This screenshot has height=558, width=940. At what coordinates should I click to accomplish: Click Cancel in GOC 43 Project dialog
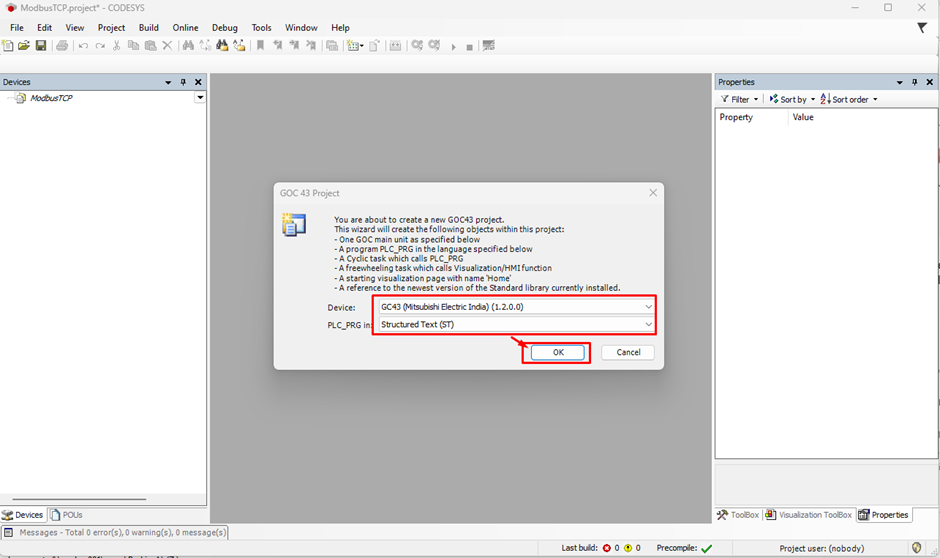628,352
